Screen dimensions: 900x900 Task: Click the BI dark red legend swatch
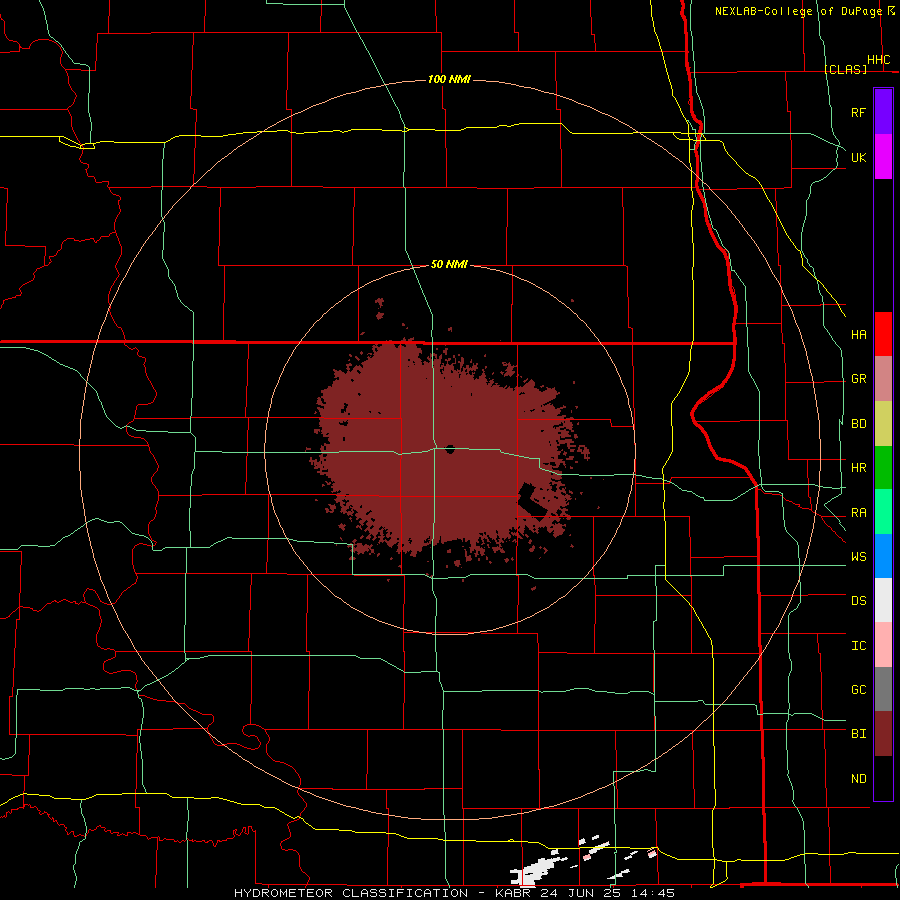(x=883, y=734)
